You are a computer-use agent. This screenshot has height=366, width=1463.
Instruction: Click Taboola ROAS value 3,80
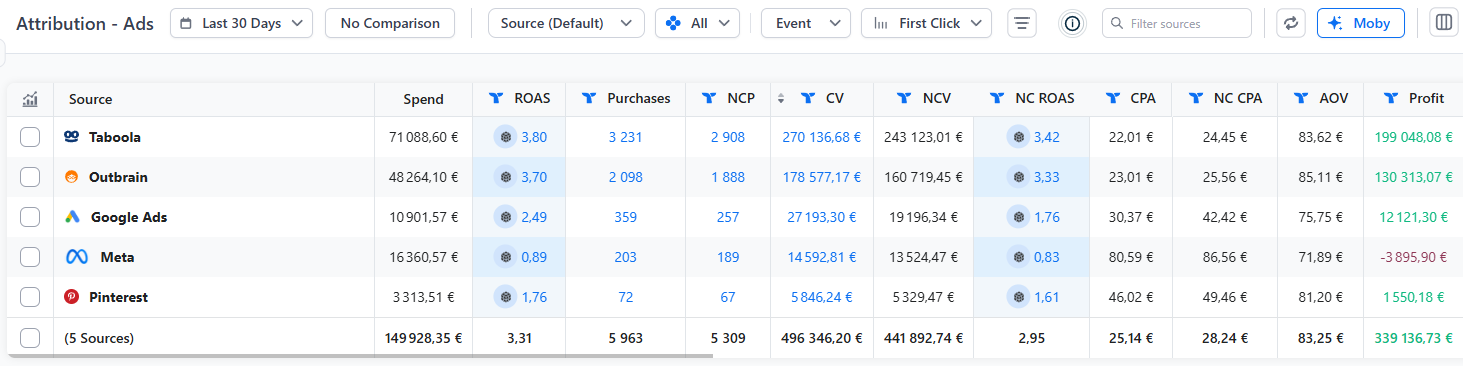click(x=534, y=137)
